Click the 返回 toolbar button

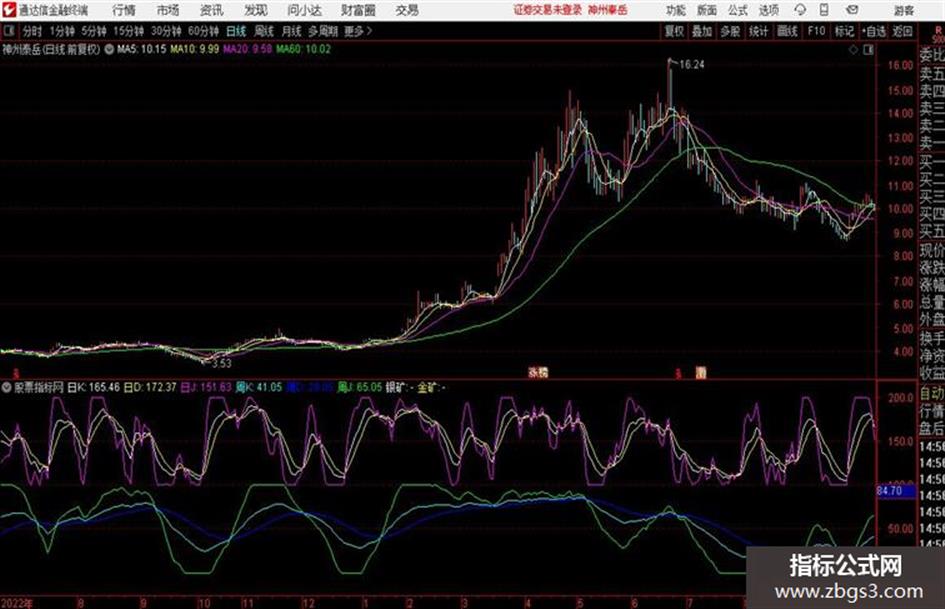pyautogui.click(x=903, y=31)
